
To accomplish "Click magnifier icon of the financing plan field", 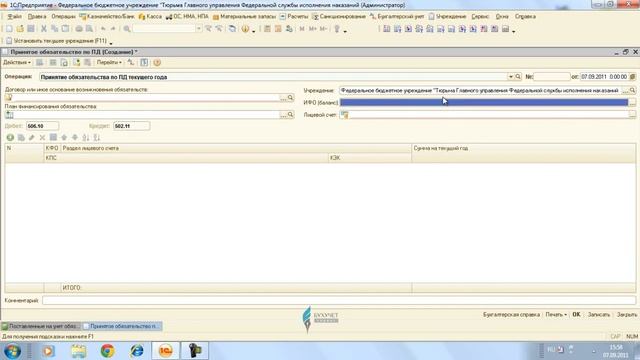I will (290, 115).
